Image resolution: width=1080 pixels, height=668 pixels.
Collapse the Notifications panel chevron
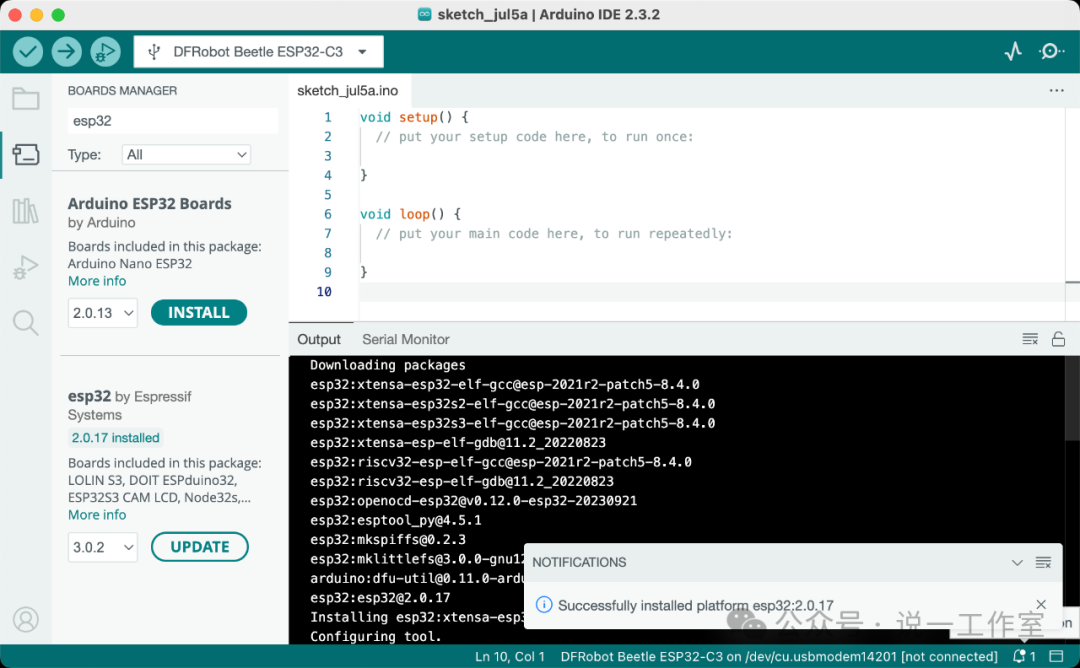[x=1017, y=563]
